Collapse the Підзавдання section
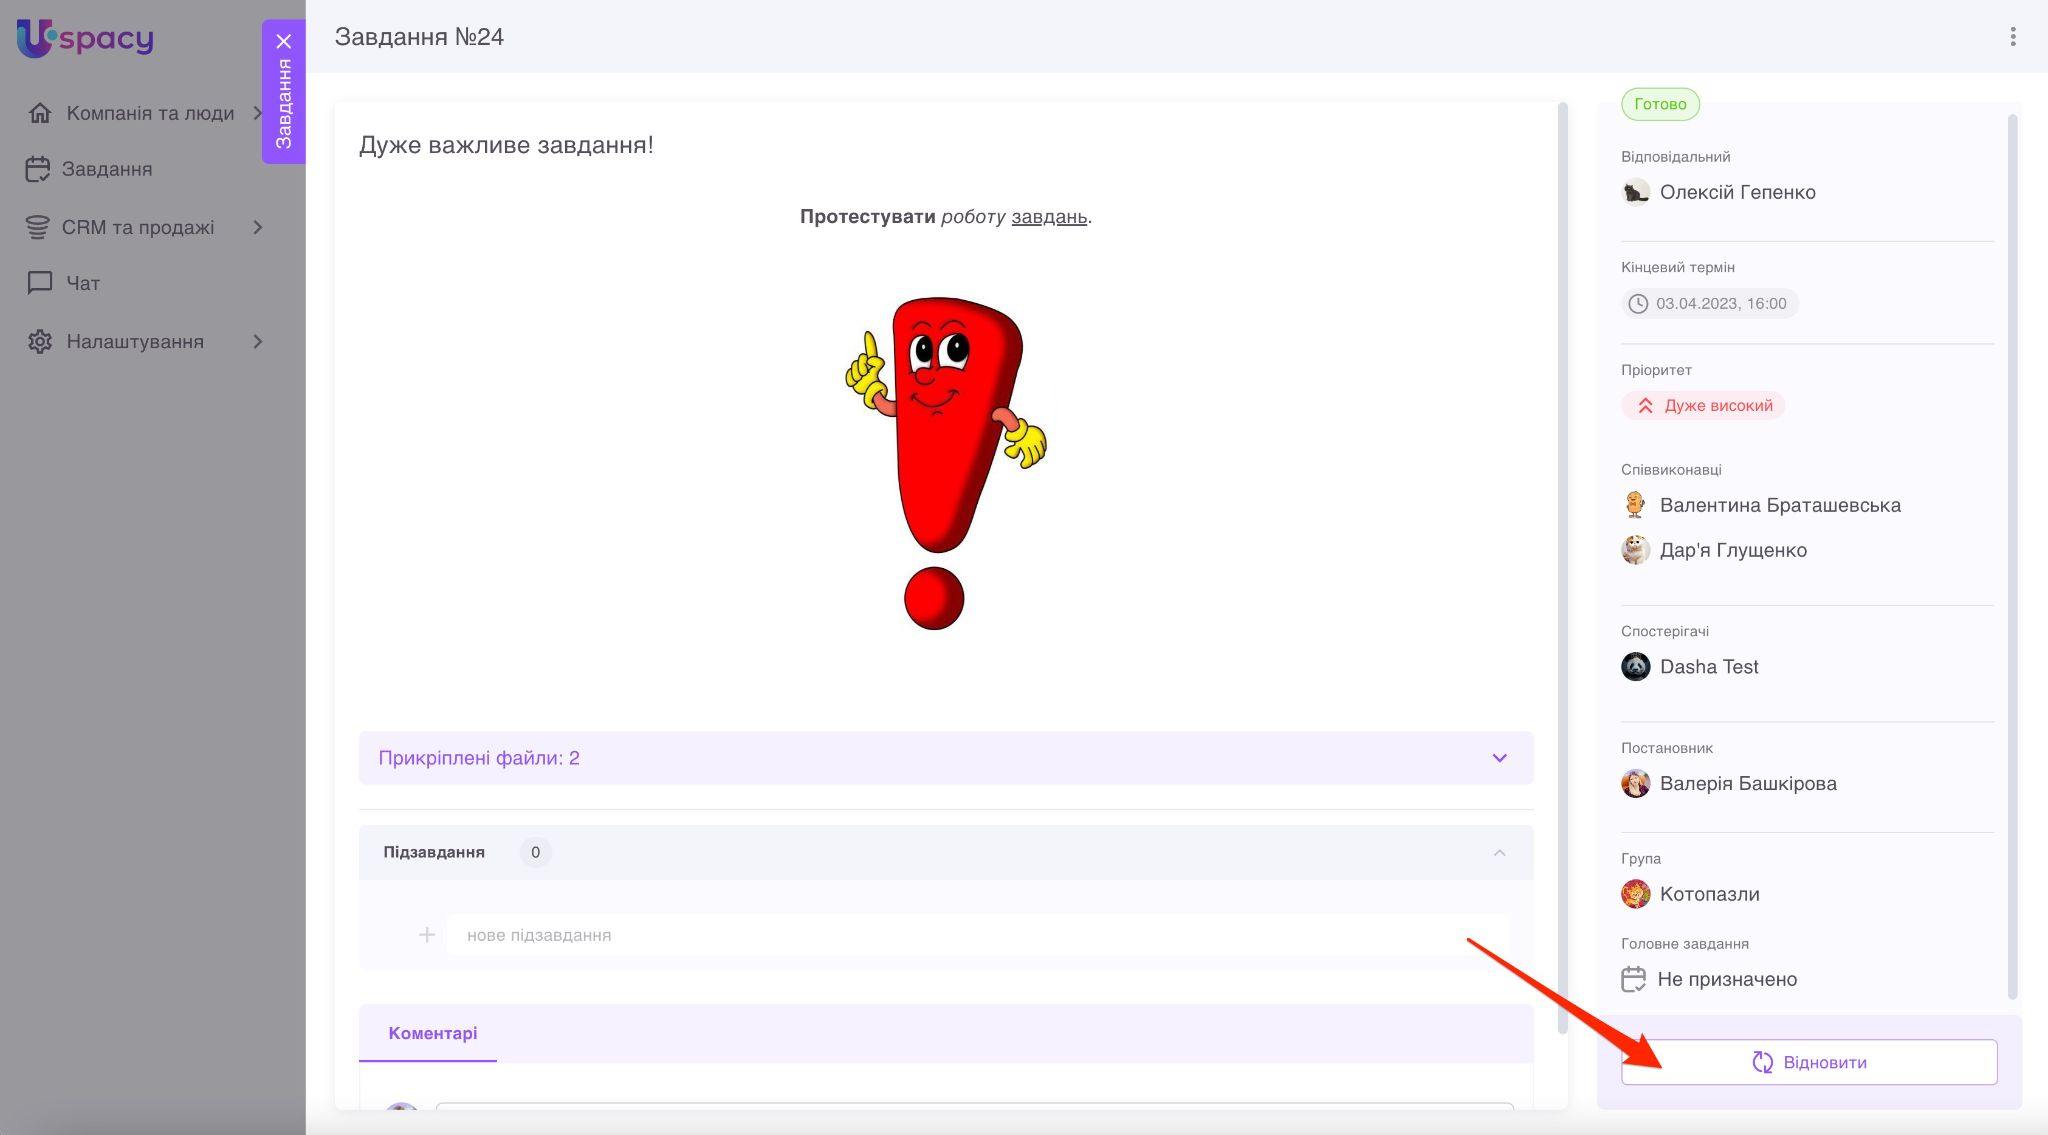Viewport: 2048px width, 1135px height. pyautogui.click(x=1499, y=852)
